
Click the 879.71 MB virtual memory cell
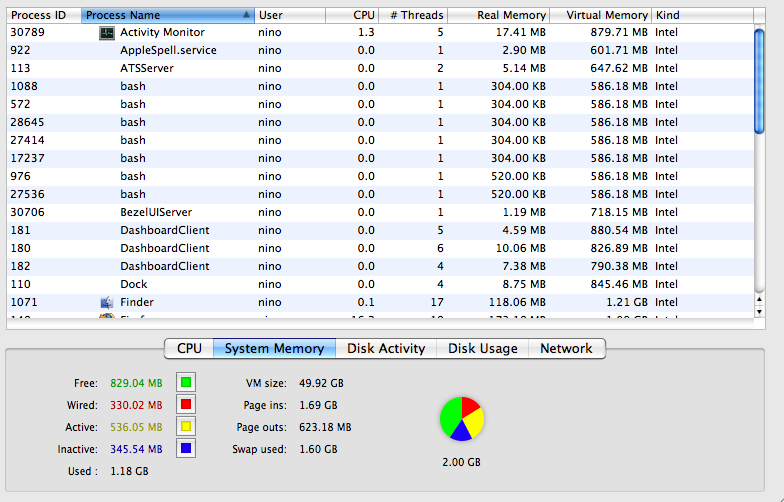tap(619, 32)
